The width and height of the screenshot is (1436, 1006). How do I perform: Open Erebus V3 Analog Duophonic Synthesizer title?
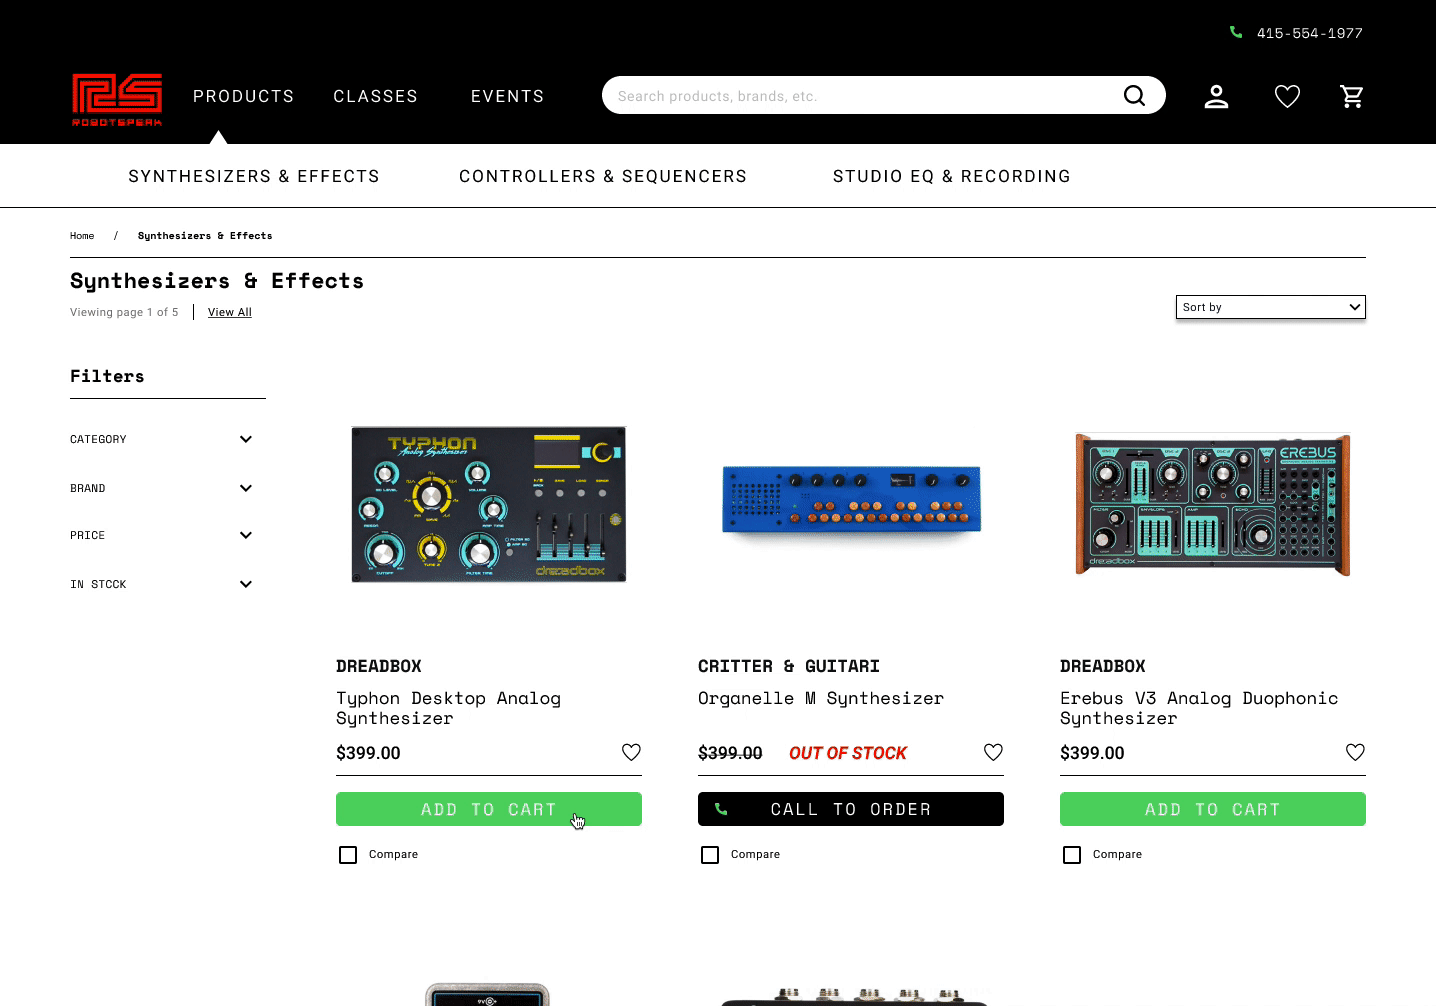1199,708
